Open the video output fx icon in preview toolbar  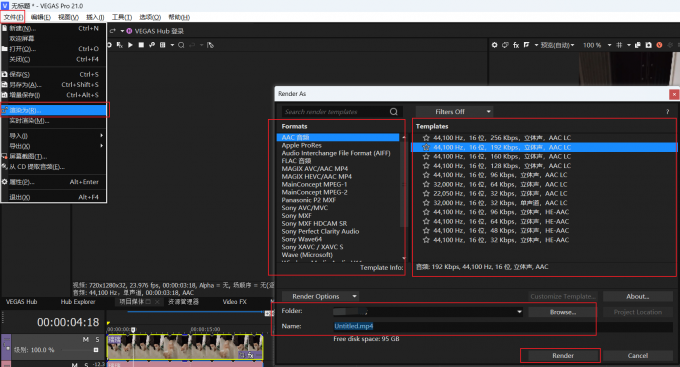pyautogui.click(x=516, y=45)
